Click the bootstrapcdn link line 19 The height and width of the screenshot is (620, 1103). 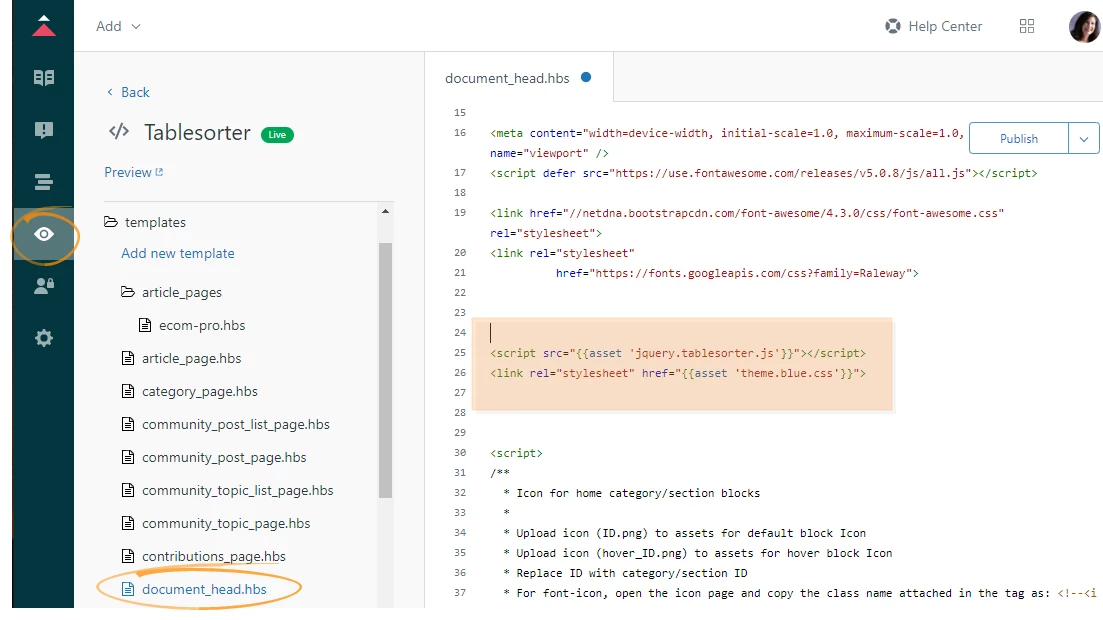point(747,222)
